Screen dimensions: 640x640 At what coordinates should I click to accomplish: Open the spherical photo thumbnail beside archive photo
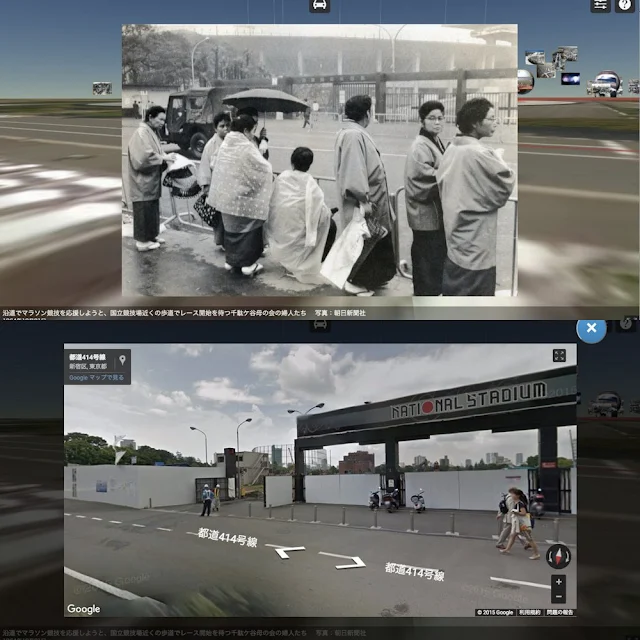[525, 81]
